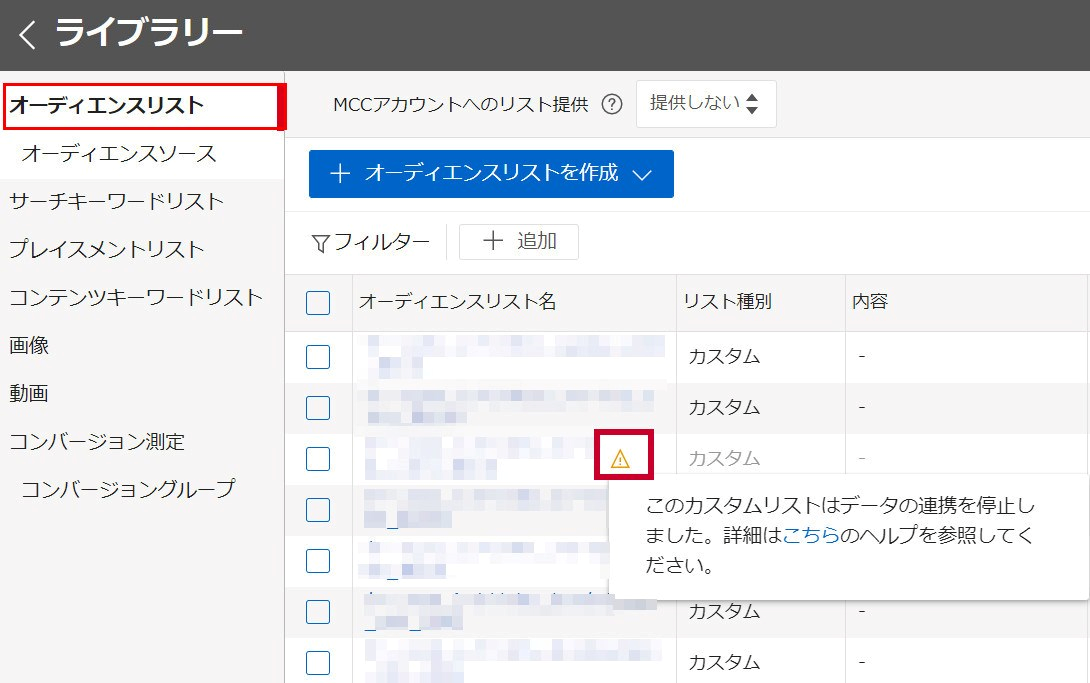1090x683 pixels.
Task: Open コンバージョン測定 in the sidebar
Action: pyautogui.click(x=96, y=441)
